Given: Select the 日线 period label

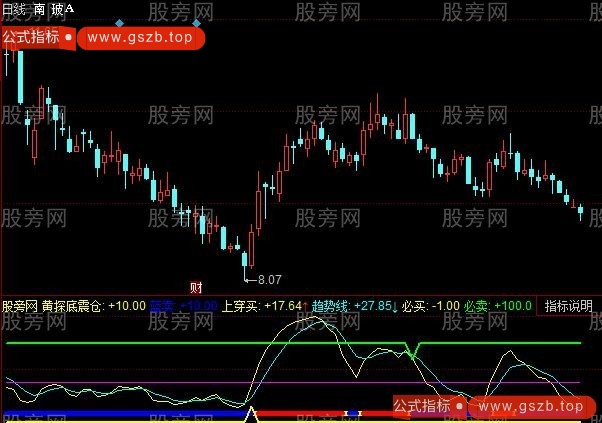Looking at the screenshot, I should 14,8.
